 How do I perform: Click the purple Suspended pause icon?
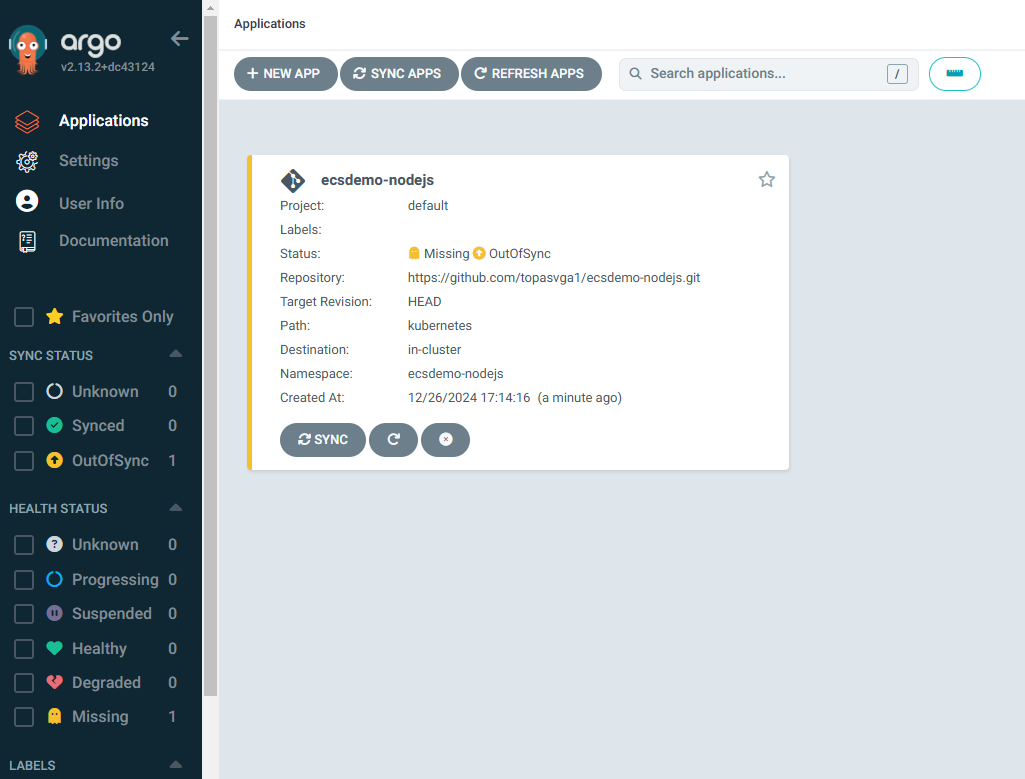(x=55, y=613)
